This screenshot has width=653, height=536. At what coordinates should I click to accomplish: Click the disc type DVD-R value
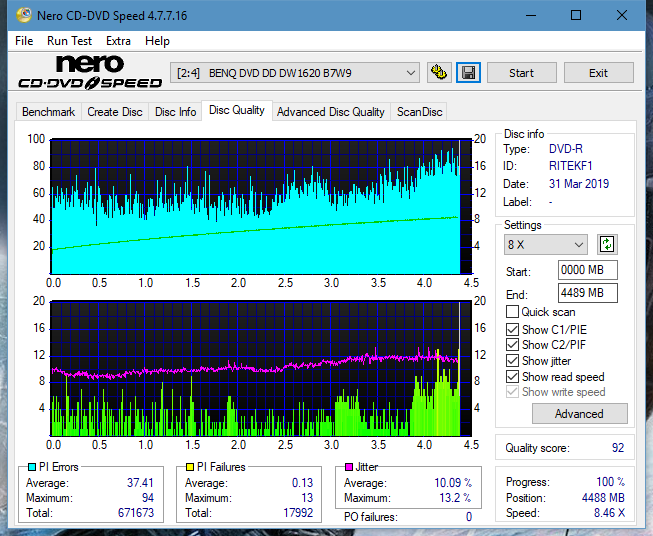[566, 149]
